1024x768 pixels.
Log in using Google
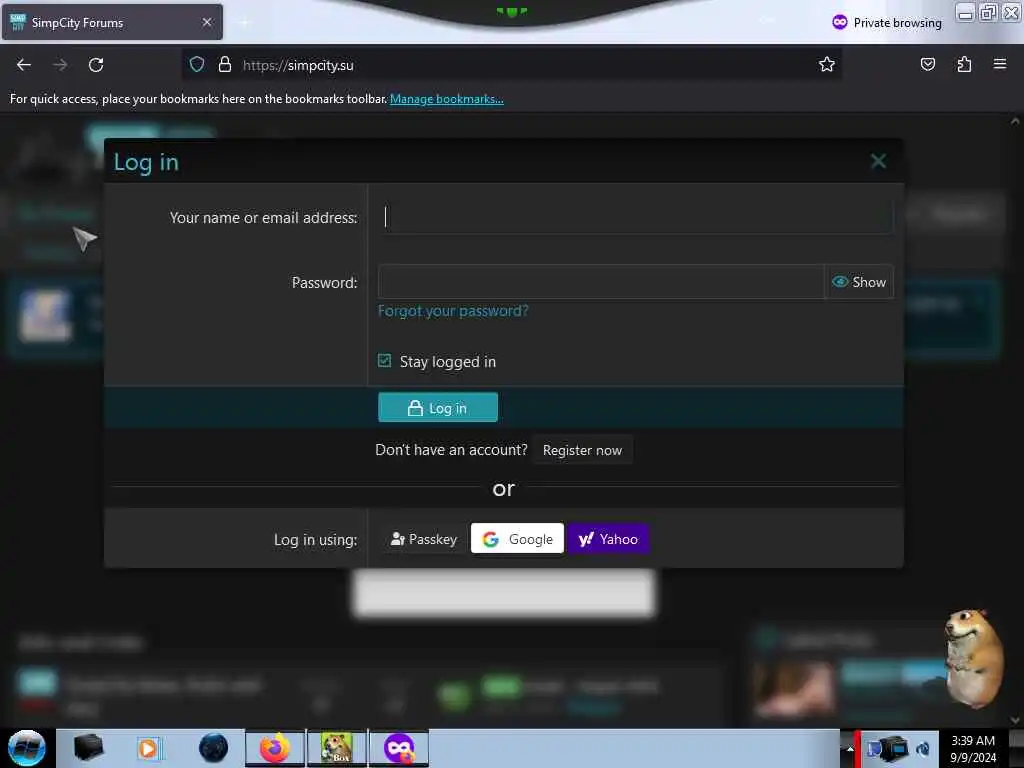(517, 539)
